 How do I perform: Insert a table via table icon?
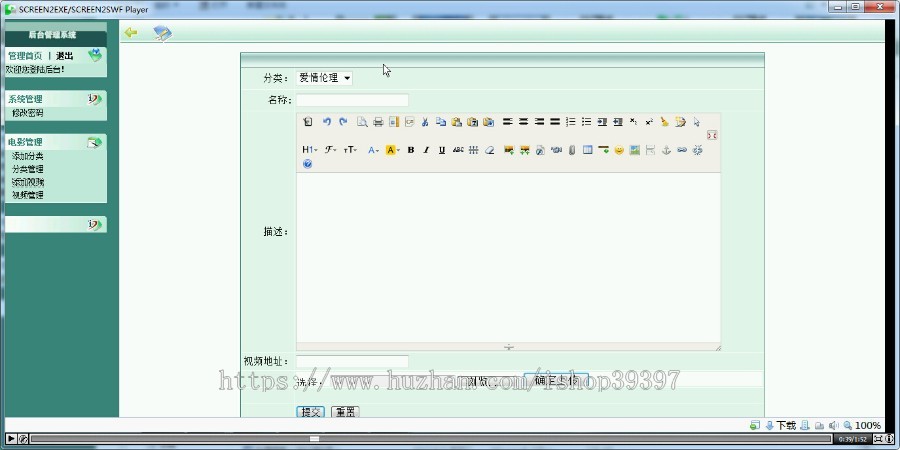[587, 150]
